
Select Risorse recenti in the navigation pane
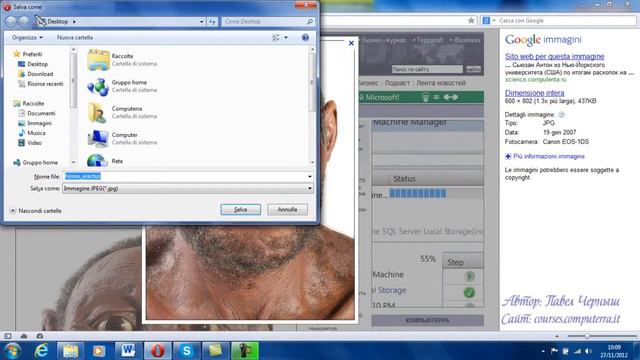[x=41, y=84]
